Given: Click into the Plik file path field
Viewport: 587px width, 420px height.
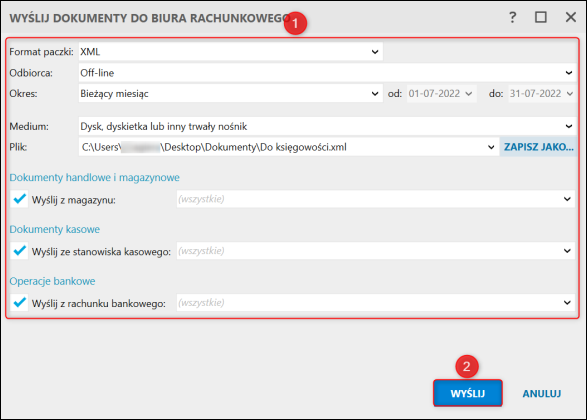Looking at the screenshot, I should point(282,147).
